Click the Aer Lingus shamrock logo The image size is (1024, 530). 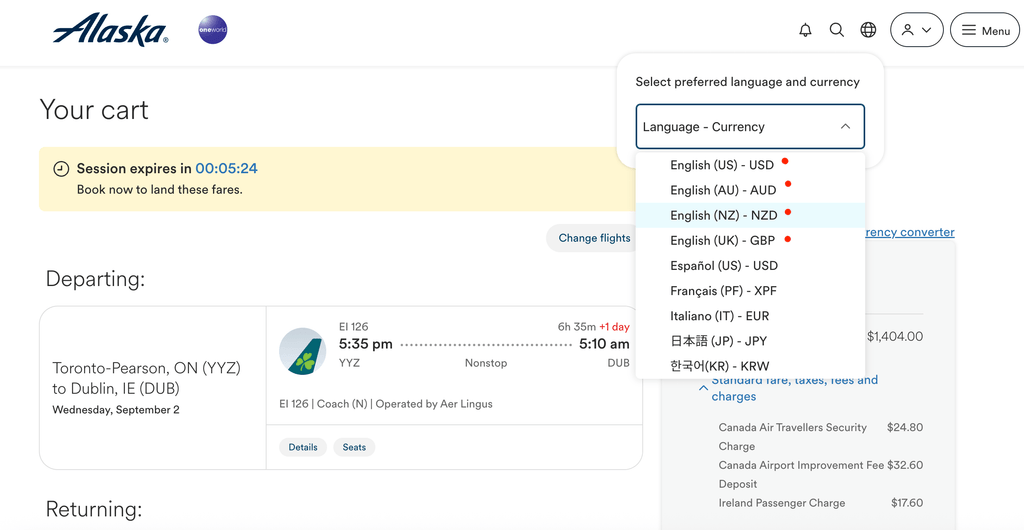[302, 351]
